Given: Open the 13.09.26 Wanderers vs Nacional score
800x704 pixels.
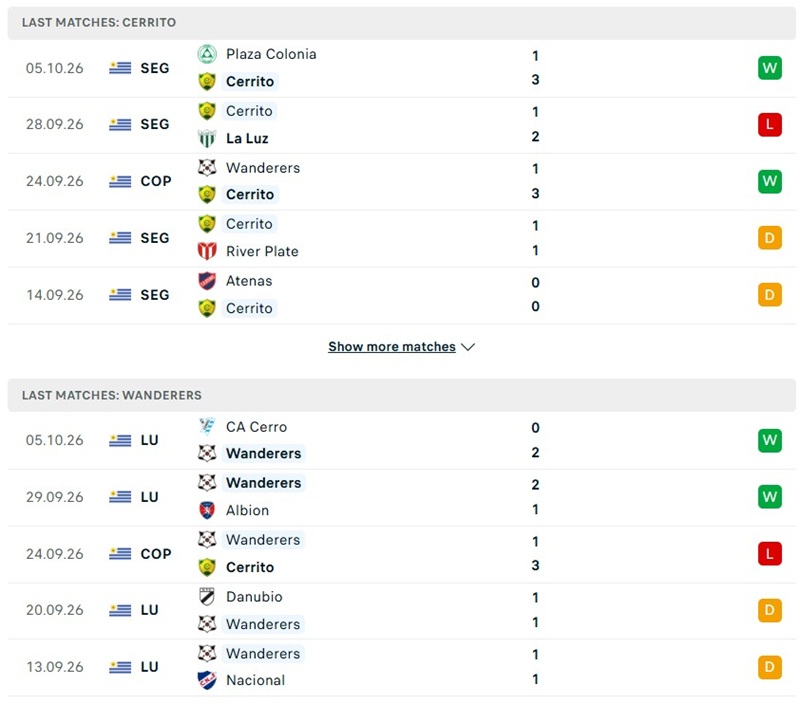Looking at the screenshot, I should [x=535, y=667].
